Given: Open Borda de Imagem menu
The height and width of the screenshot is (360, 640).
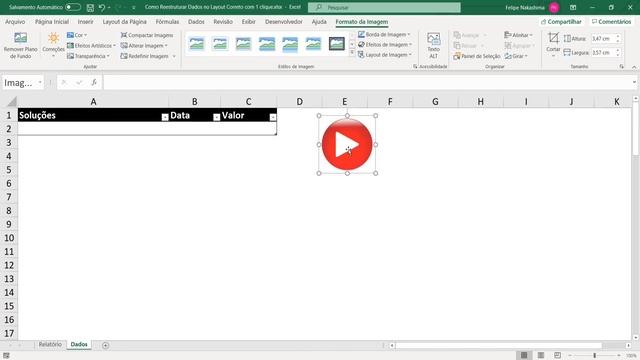Looking at the screenshot, I should point(384,34).
